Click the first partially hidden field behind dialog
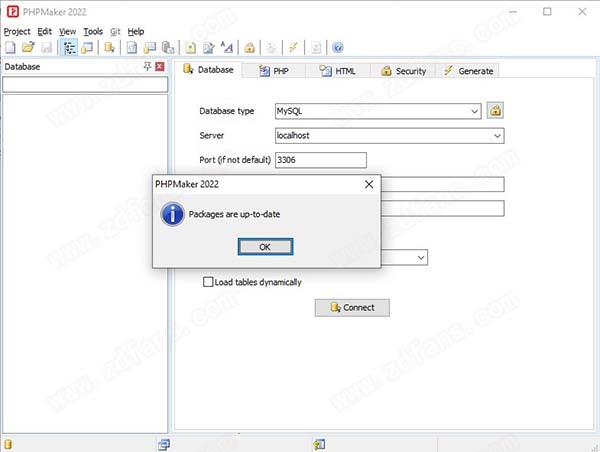Image resolution: width=600 pixels, height=452 pixels. pos(442,184)
